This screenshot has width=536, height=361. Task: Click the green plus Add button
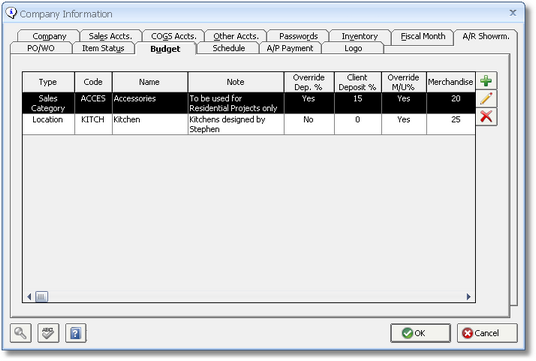(486, 81)
